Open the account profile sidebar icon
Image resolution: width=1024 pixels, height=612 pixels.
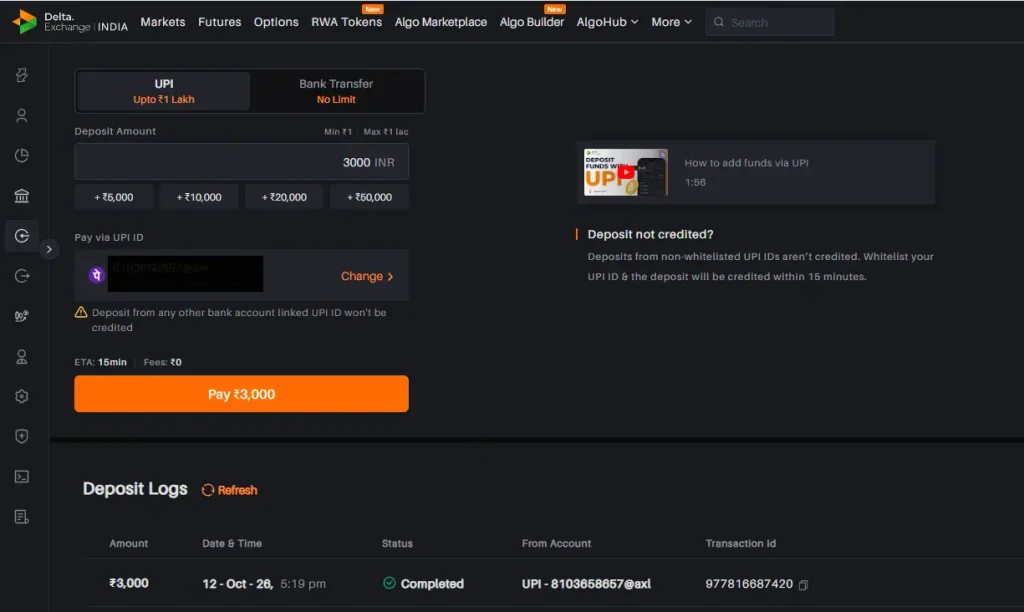click(x=22, y=116)
